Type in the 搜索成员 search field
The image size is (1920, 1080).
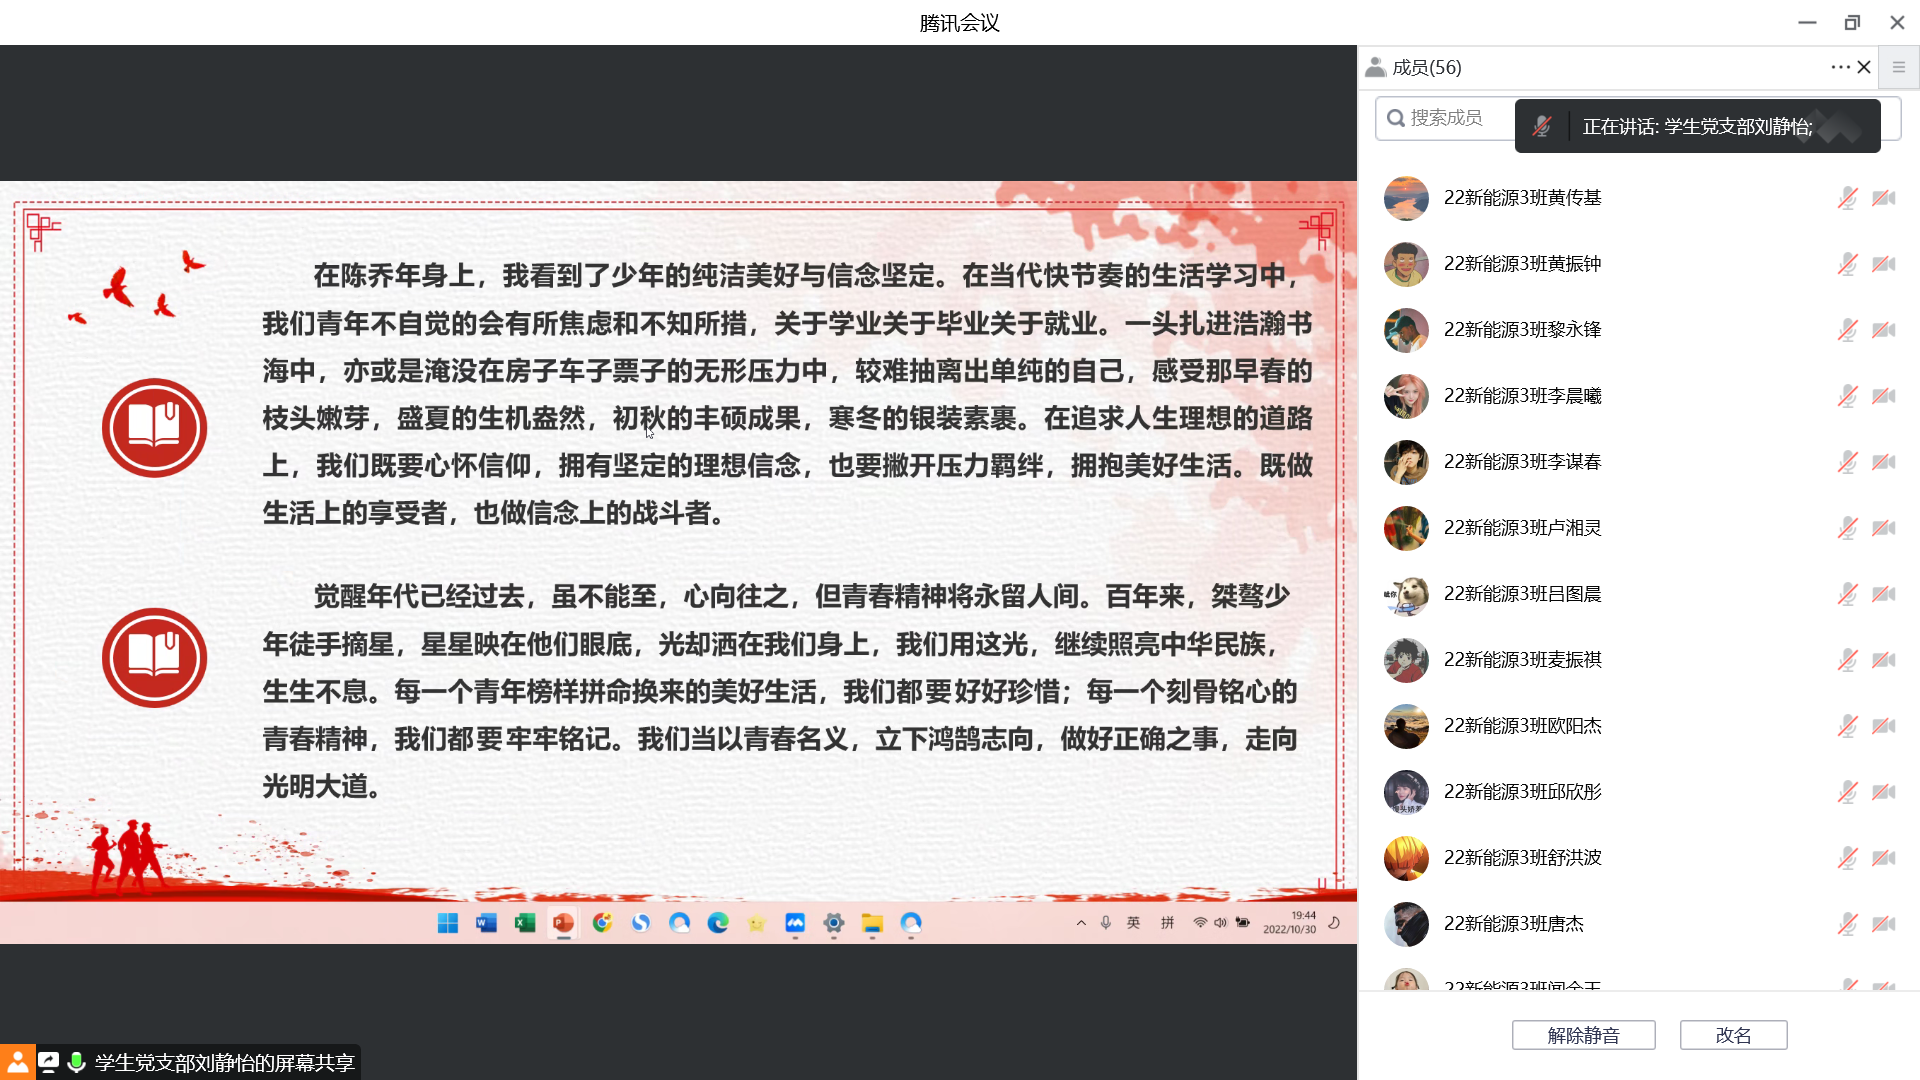(x=1445, y=118)
